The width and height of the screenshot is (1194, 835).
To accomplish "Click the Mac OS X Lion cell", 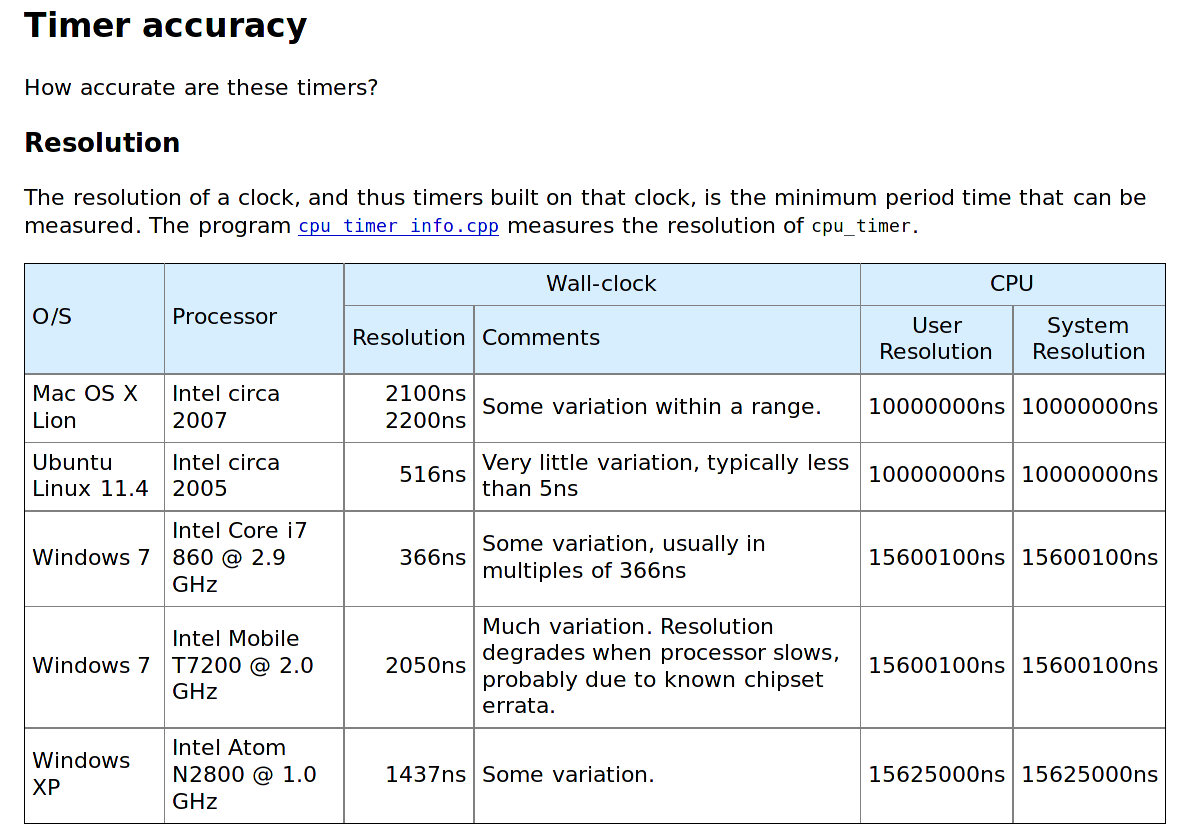I will [x=80, y=407].
